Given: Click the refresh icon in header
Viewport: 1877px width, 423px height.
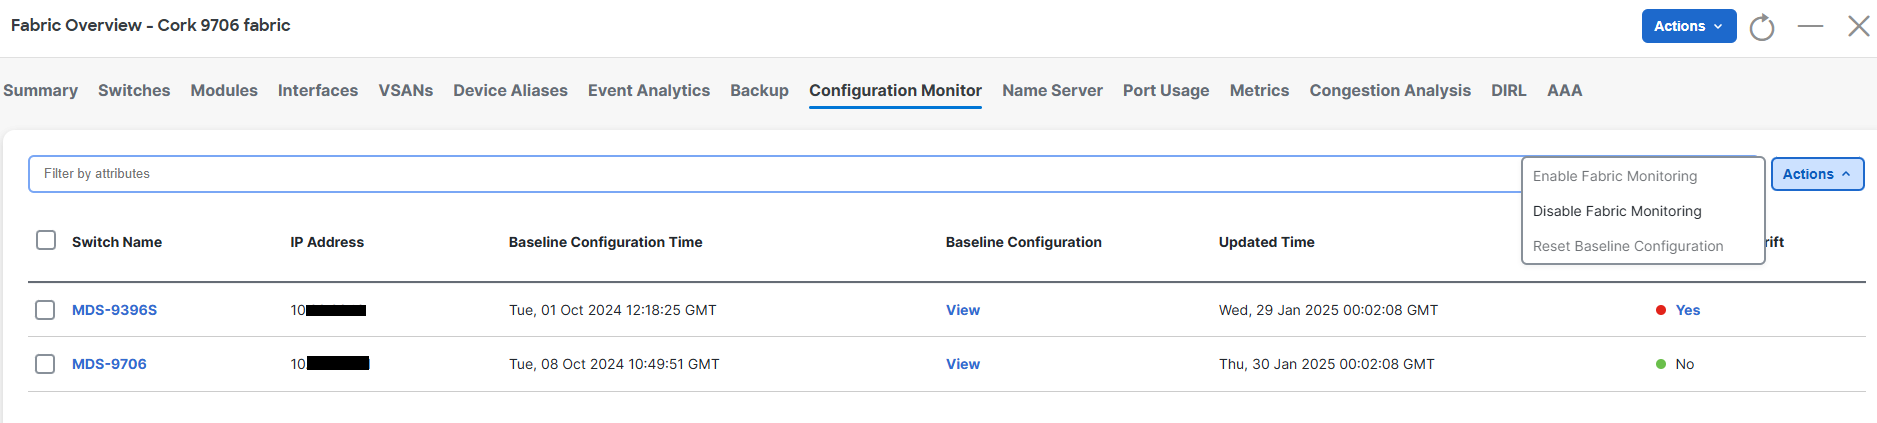Looking at the screenshot, I should (x=1762, y=27).
